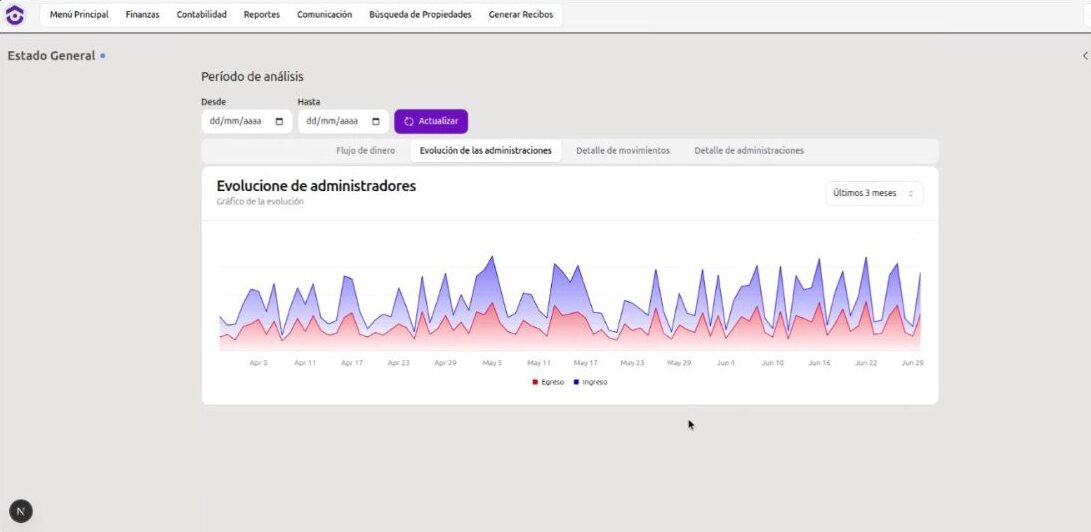Open the Contabilidad menu
This screenshot has height=532, width=1091.
click(x=201, y=15)
